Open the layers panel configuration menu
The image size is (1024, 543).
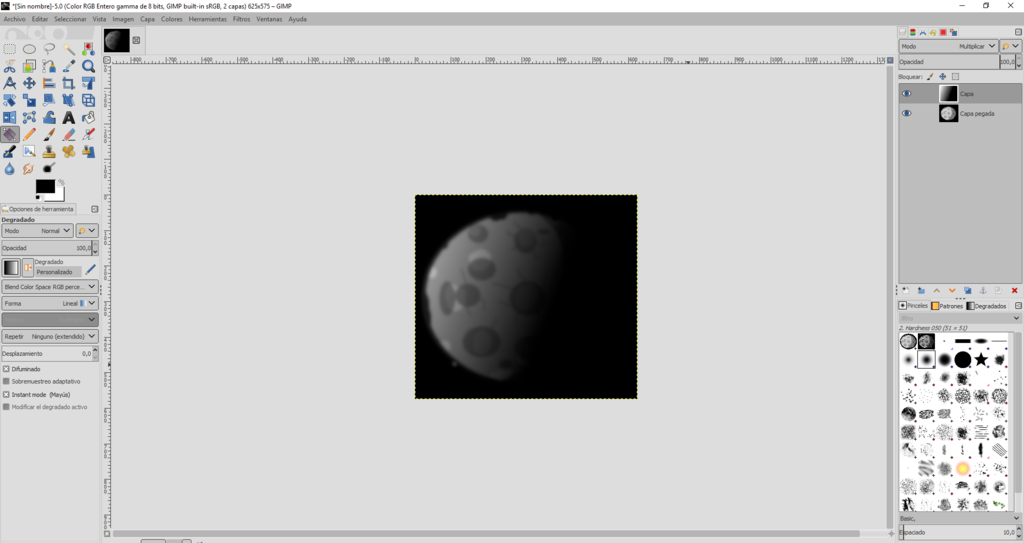1017,31
